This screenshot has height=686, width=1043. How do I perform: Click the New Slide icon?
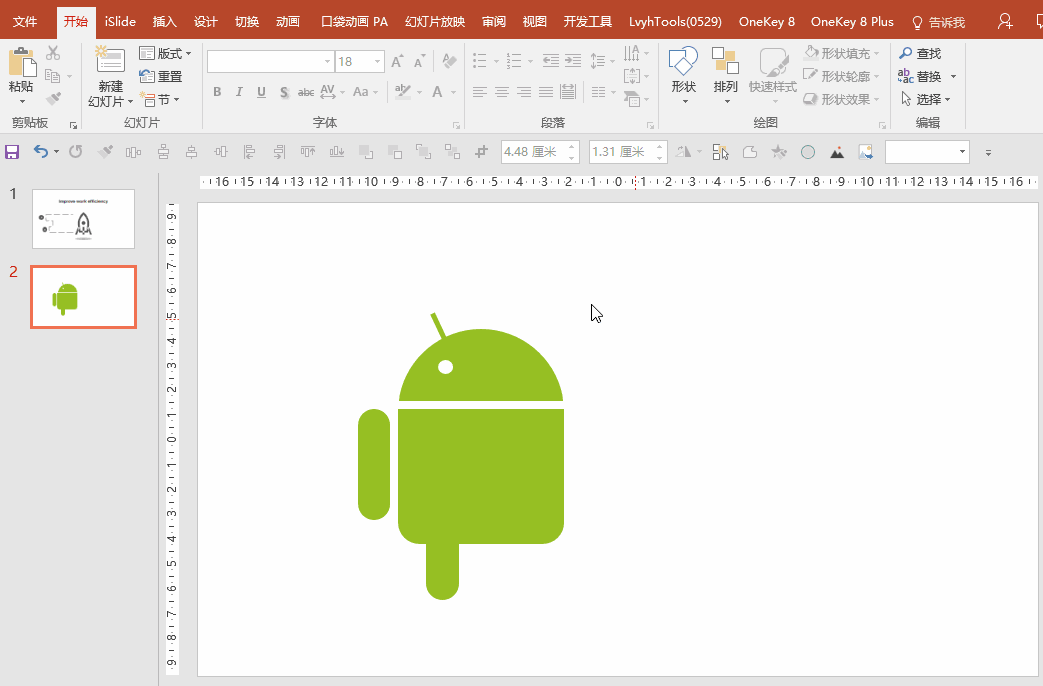[x=110, y=60]
